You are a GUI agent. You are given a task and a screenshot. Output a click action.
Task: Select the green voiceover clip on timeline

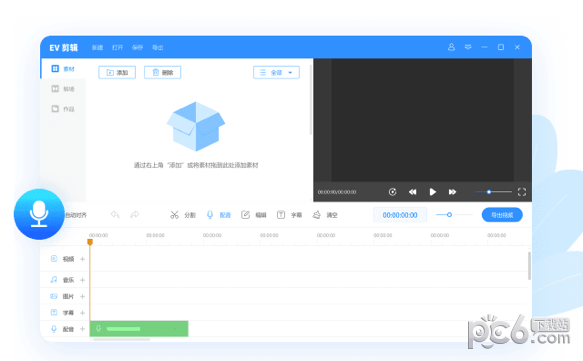click(x=139, y=329)
